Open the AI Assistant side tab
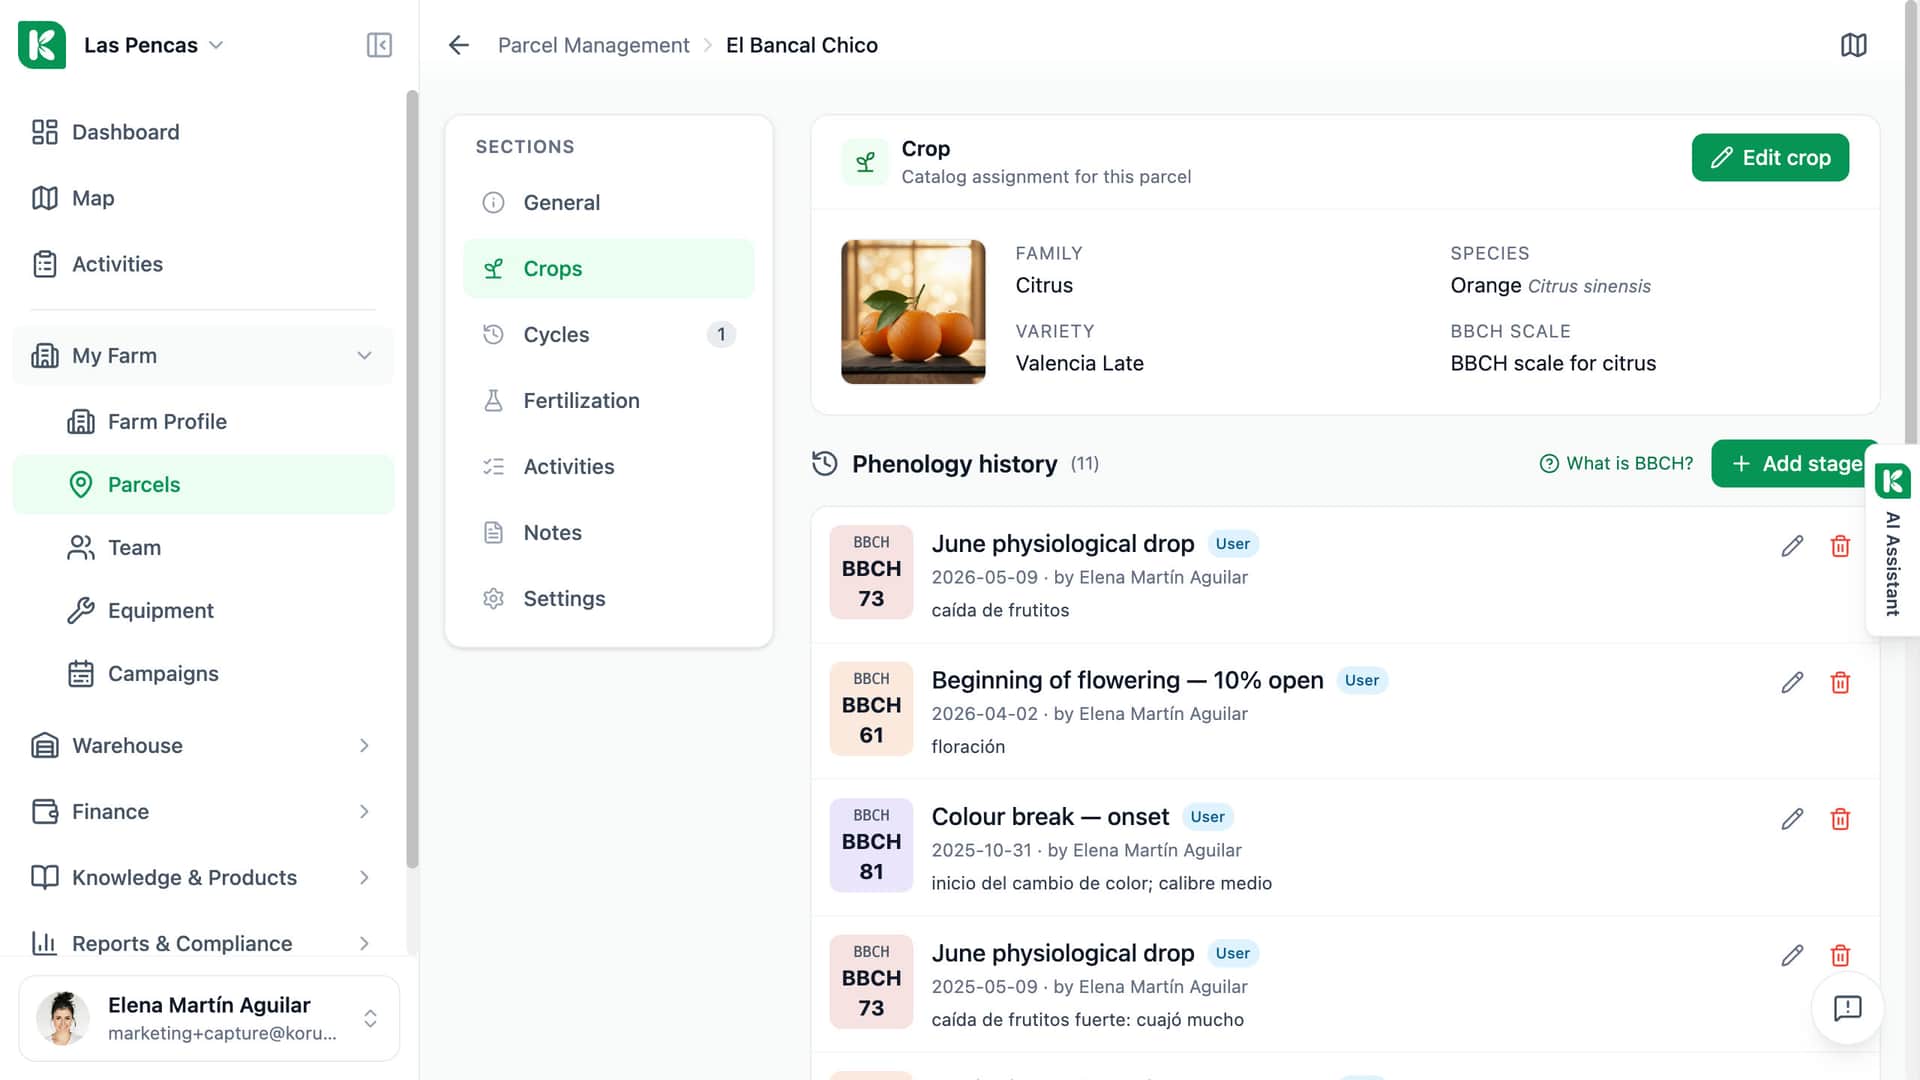The height and width of the screenshot is (1080, 1920). (1892, 540)
